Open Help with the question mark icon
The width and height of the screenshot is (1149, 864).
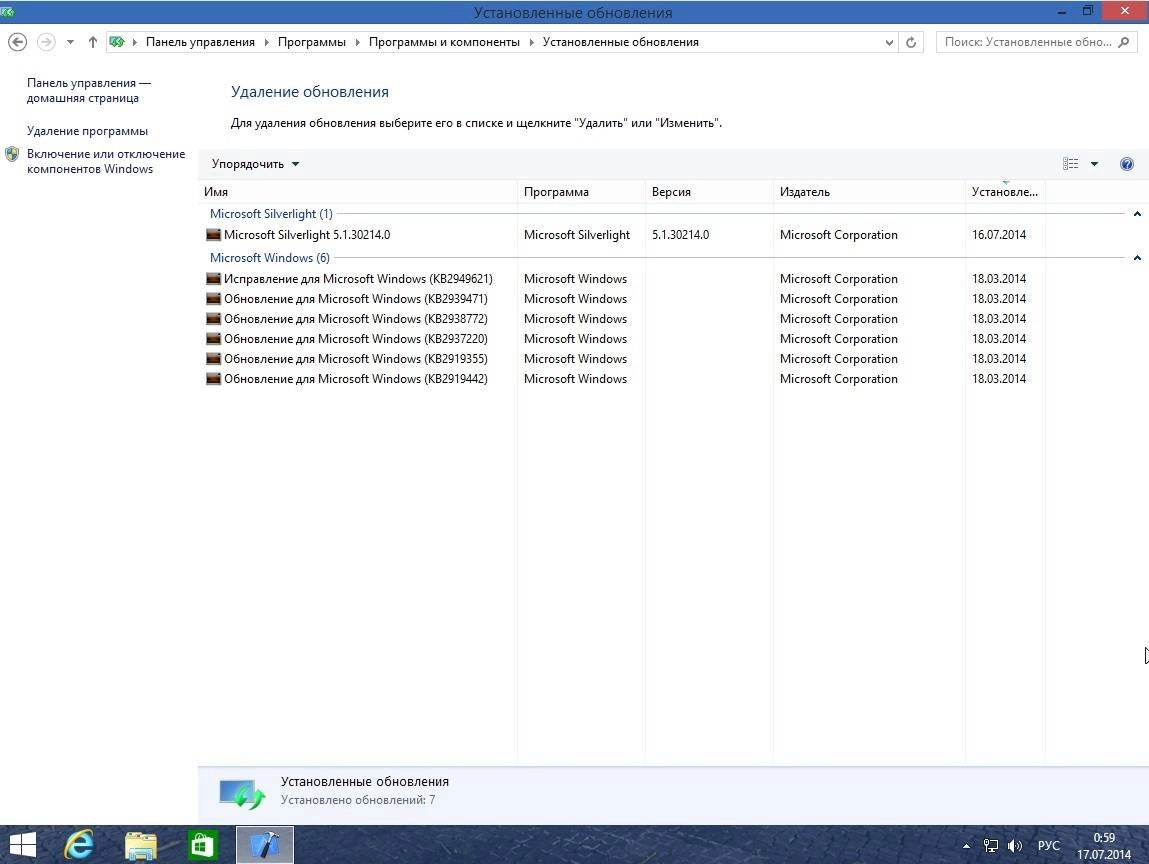1127,164
